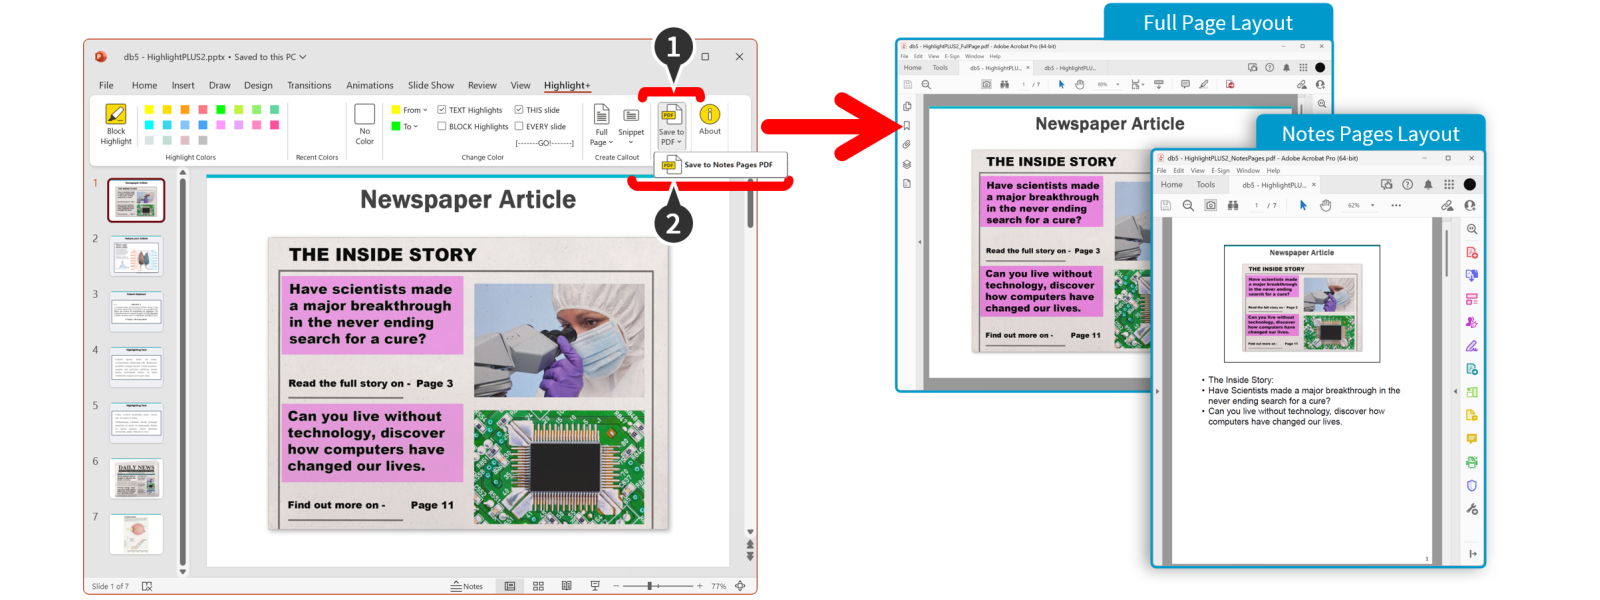Viewport: 1600px width, 600px height.
Task: Click Window menu in Notes Pages Acrobat
Action: 1248,171
